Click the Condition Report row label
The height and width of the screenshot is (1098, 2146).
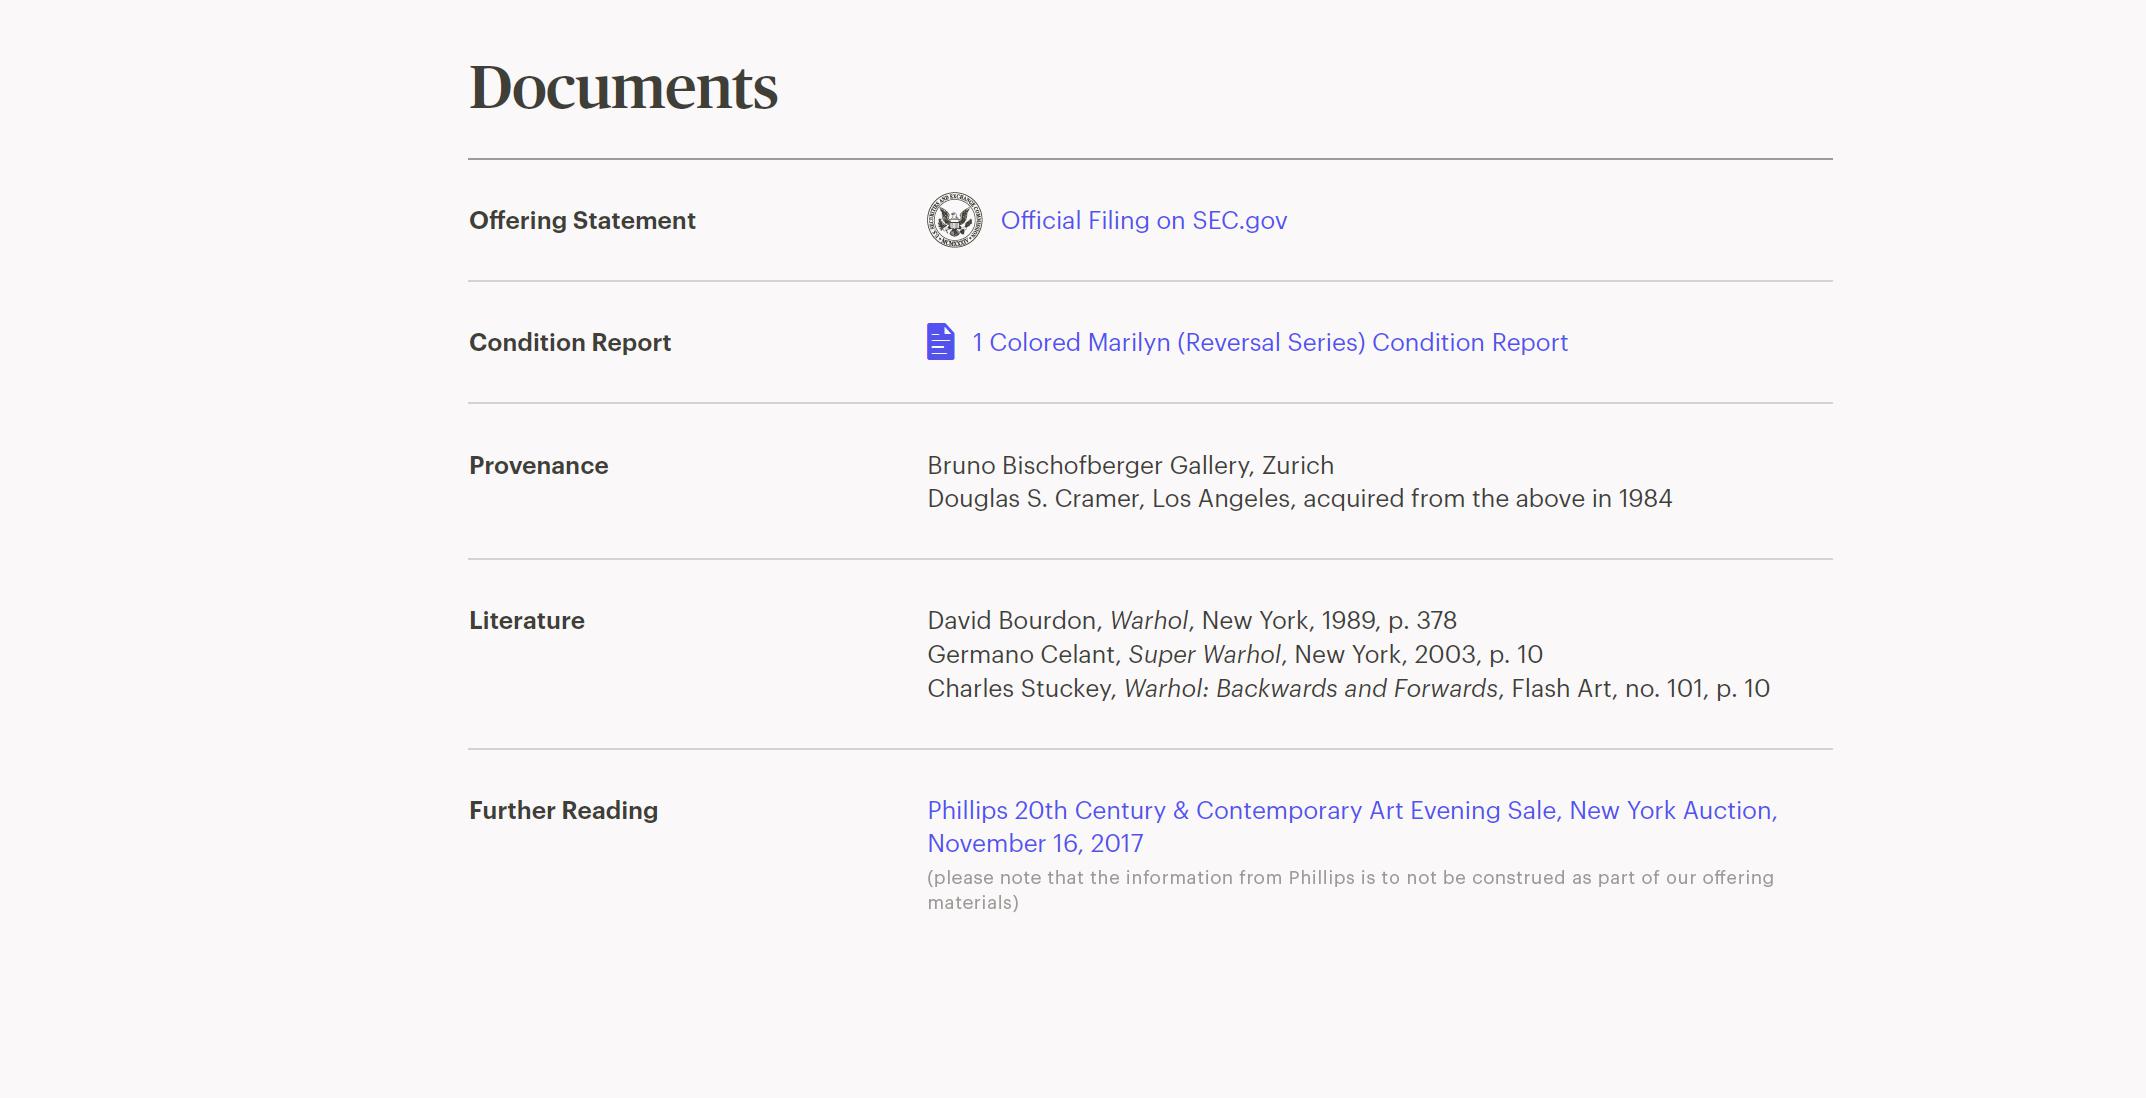coord(569,343)
